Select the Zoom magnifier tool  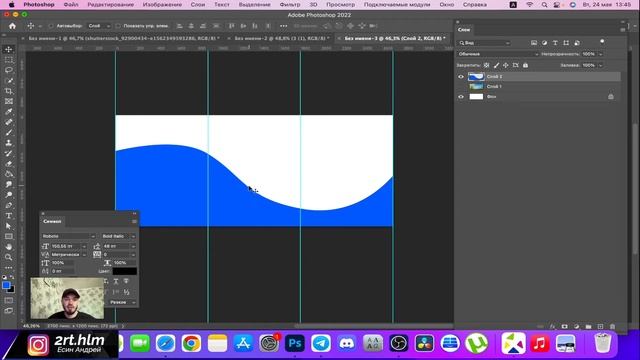(9, 257)
